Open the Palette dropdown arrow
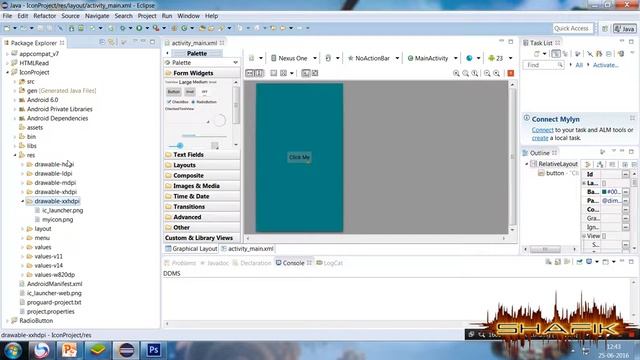The width and height of the screenshot is (640, 360). (236, 63)
